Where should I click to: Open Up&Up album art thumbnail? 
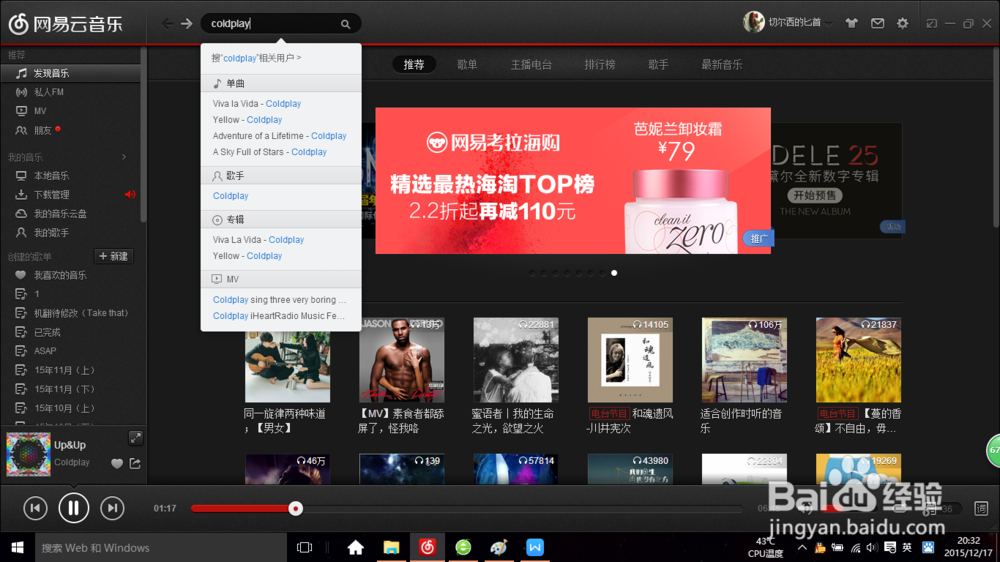pyautogui.click(x=28, y=454)
